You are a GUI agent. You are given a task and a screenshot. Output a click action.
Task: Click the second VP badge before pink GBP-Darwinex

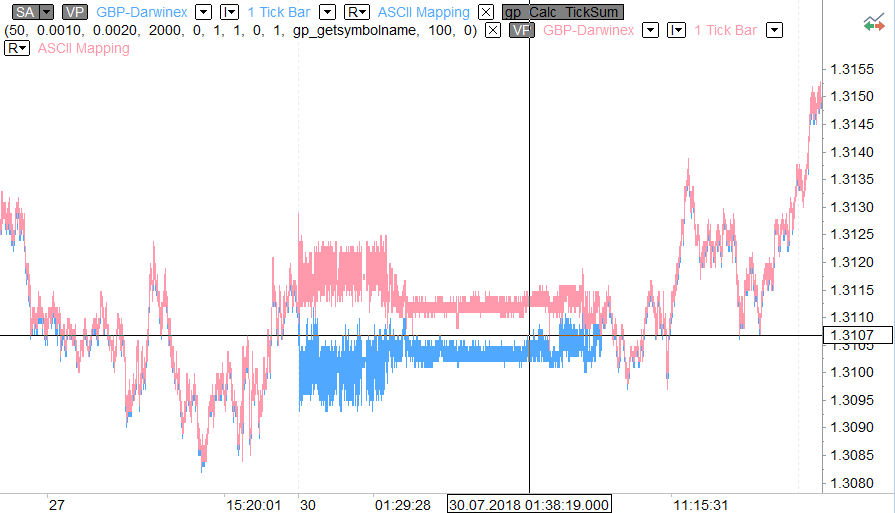522,30
